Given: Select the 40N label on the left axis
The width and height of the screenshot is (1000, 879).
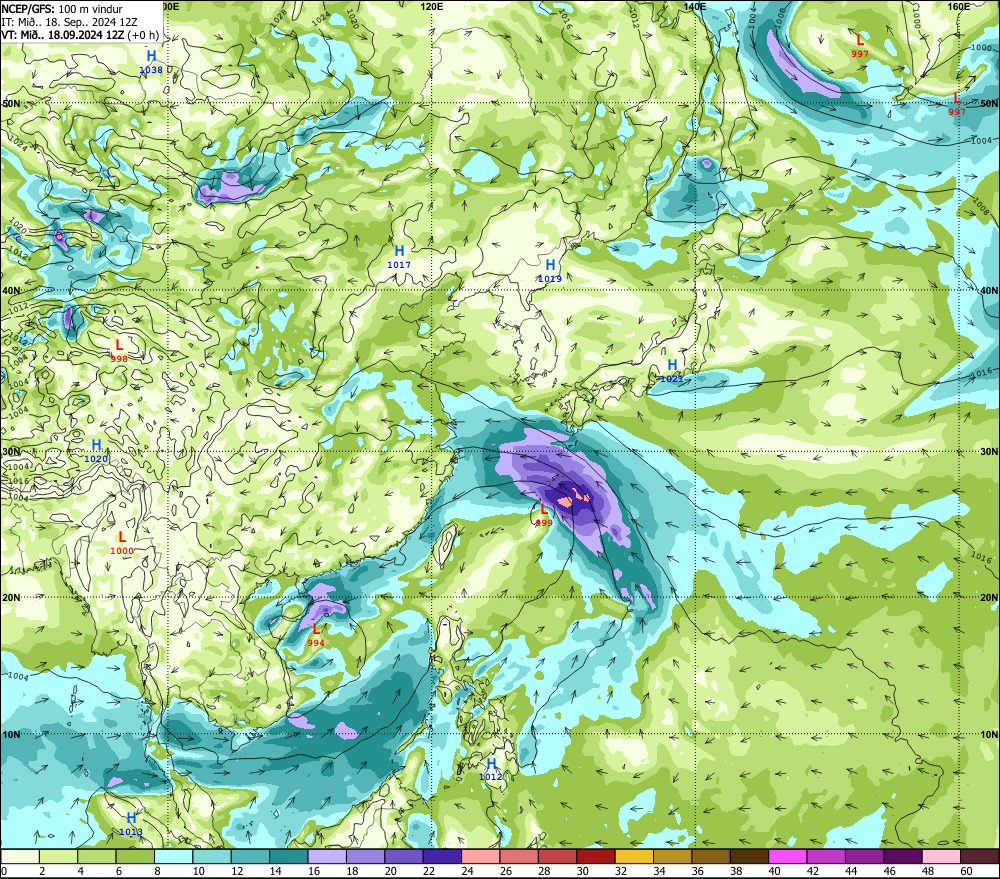Looking at the screenshot, I should tap(11, 290).
